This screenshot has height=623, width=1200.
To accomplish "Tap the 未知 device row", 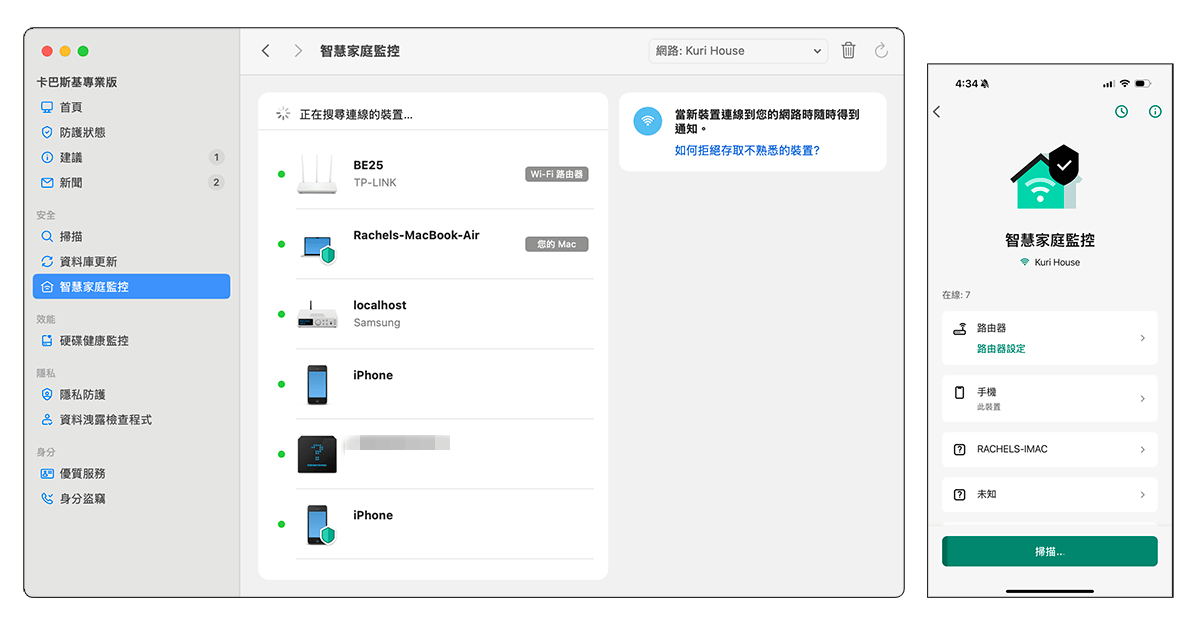I will pyautogui.click(x=1050, y=494).
